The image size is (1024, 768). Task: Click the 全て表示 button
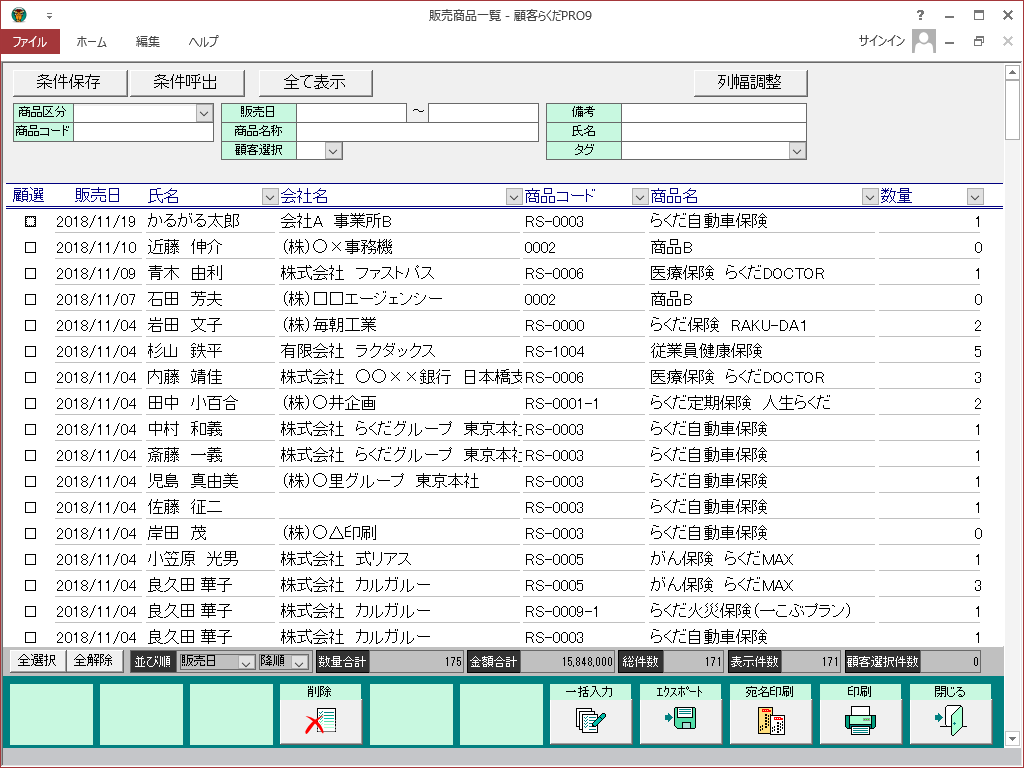315,82
